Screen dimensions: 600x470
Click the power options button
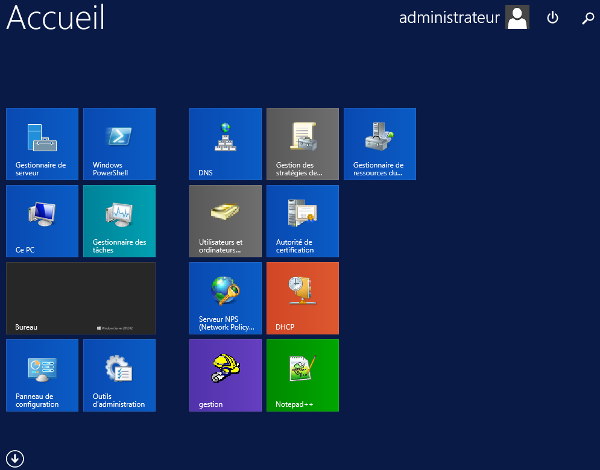553,18
